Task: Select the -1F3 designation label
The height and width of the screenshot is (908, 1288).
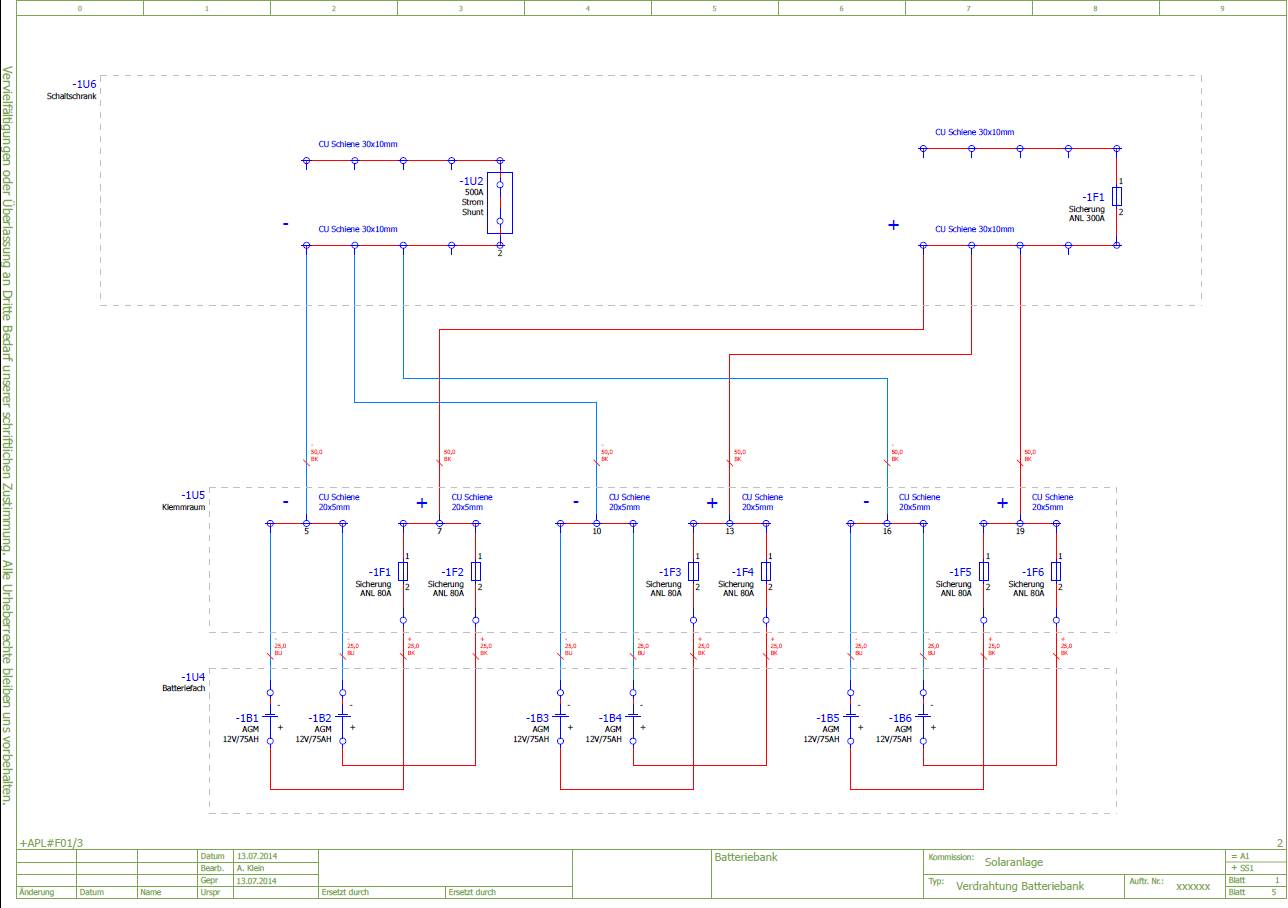Action: (x=670, y=572)
